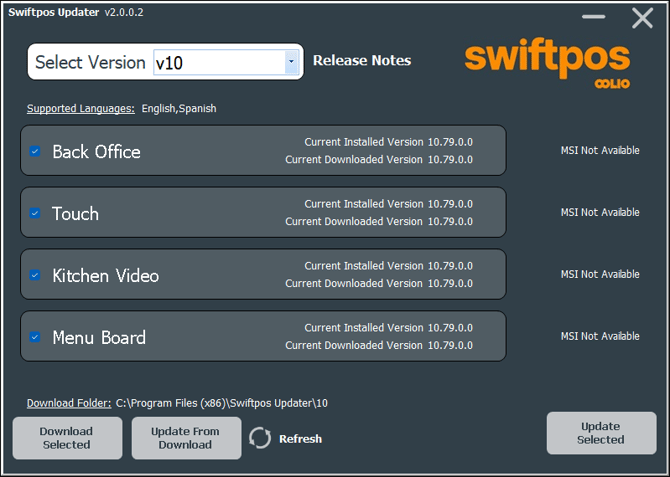Click Menu Board Current Installed Version text
The image size is (670, 477).
point(388,328)
